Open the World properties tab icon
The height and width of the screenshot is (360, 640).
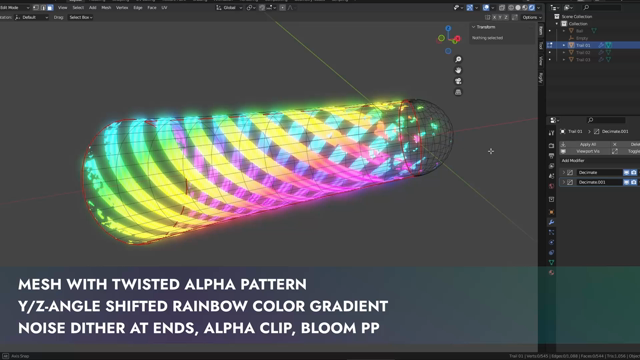(551, 186)
